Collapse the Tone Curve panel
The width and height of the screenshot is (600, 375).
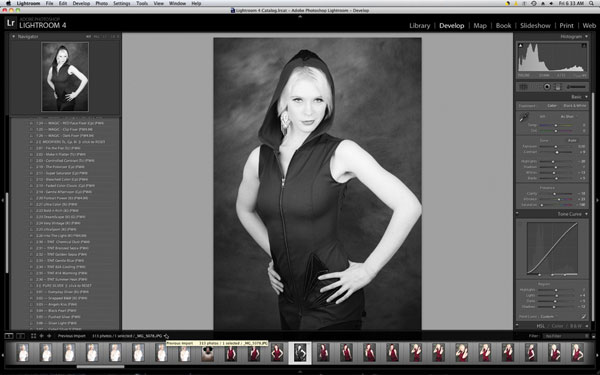tap(586, 214)
